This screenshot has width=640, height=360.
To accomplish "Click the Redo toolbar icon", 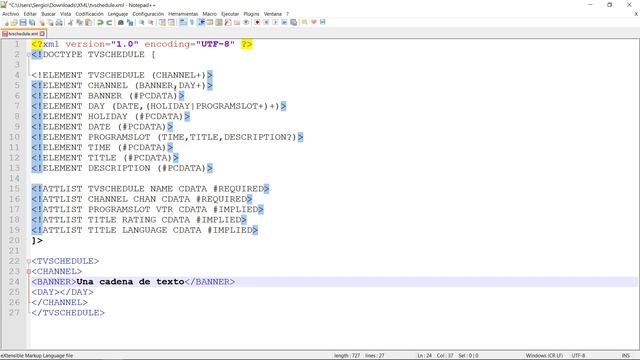I will pyautogui.click(x=109, y=22).
